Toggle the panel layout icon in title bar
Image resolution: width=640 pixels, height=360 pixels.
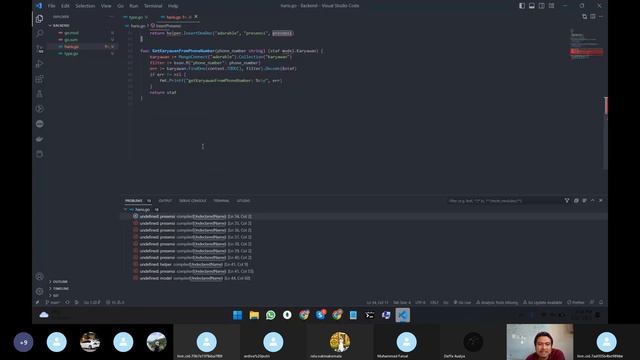click(x=532, y=6)
